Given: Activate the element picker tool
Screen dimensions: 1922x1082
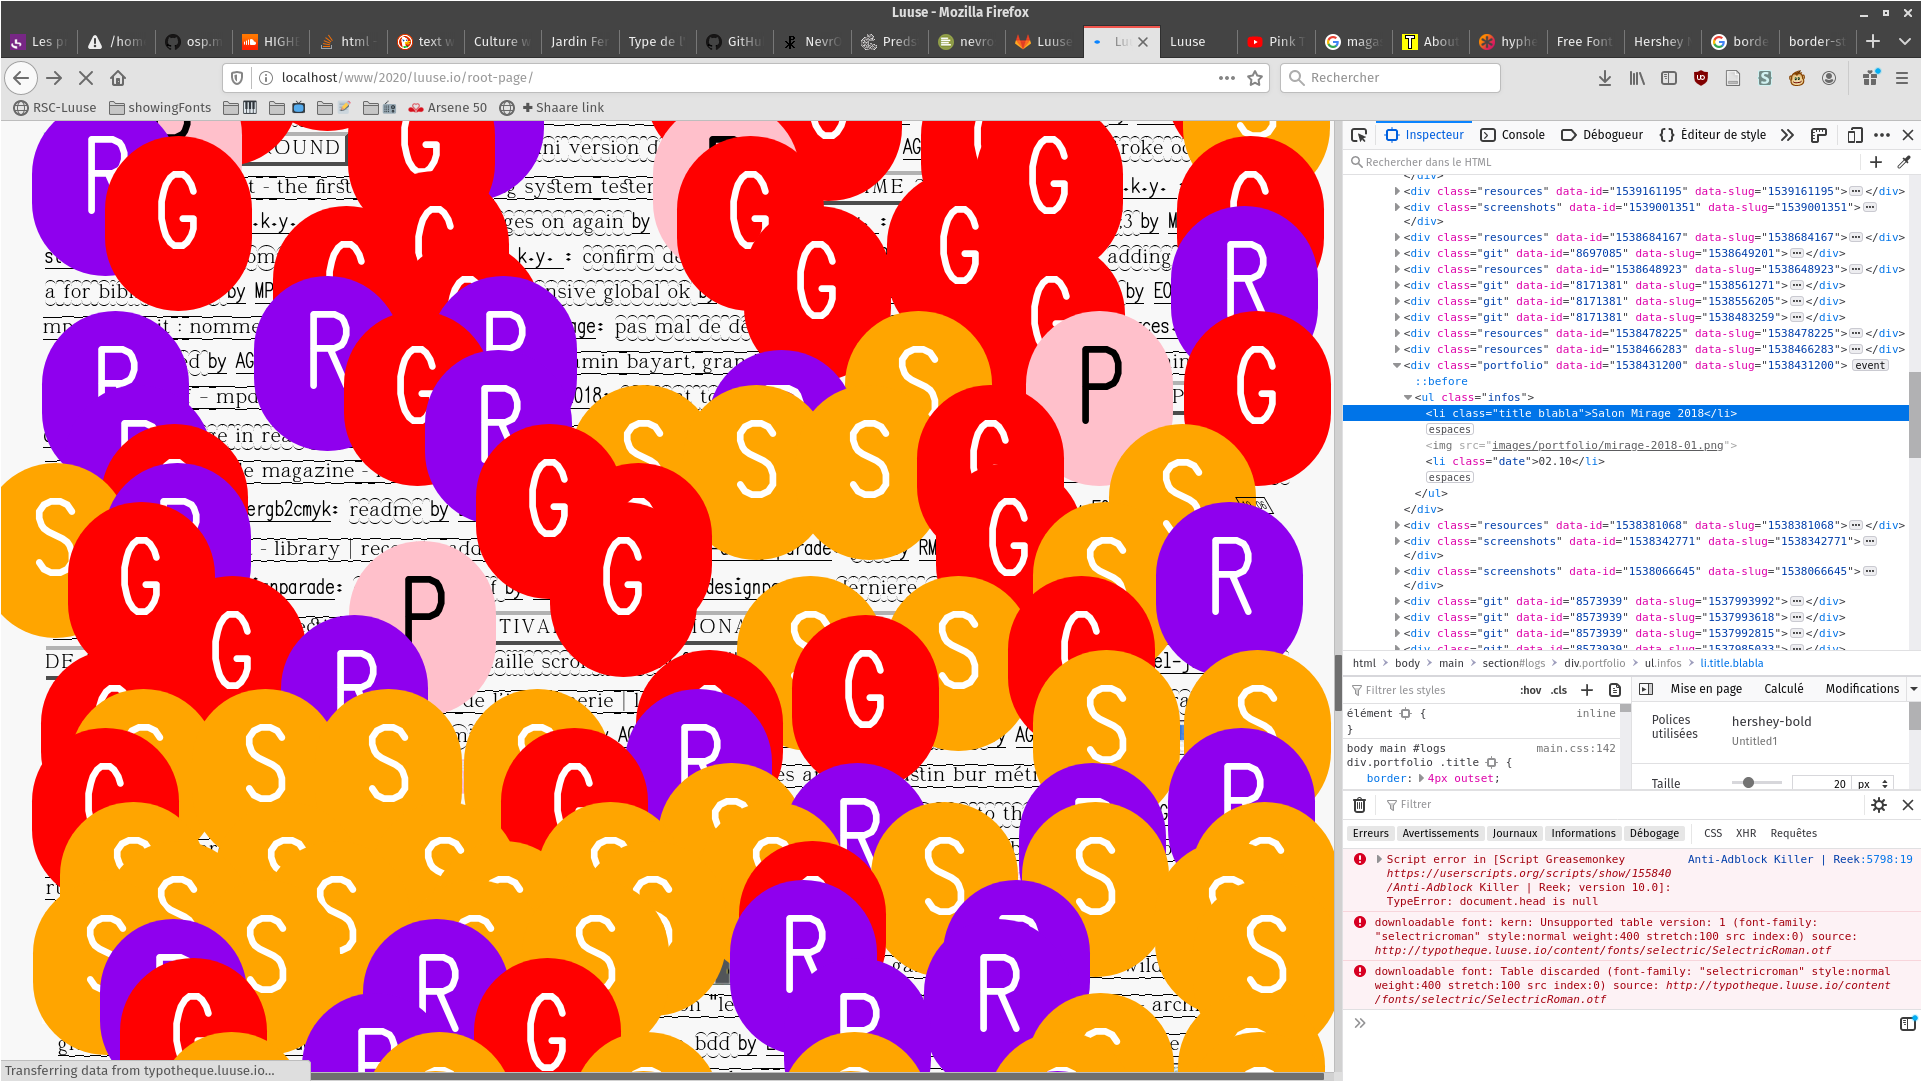Looking at the screenshot, I should pos(1358,135).
